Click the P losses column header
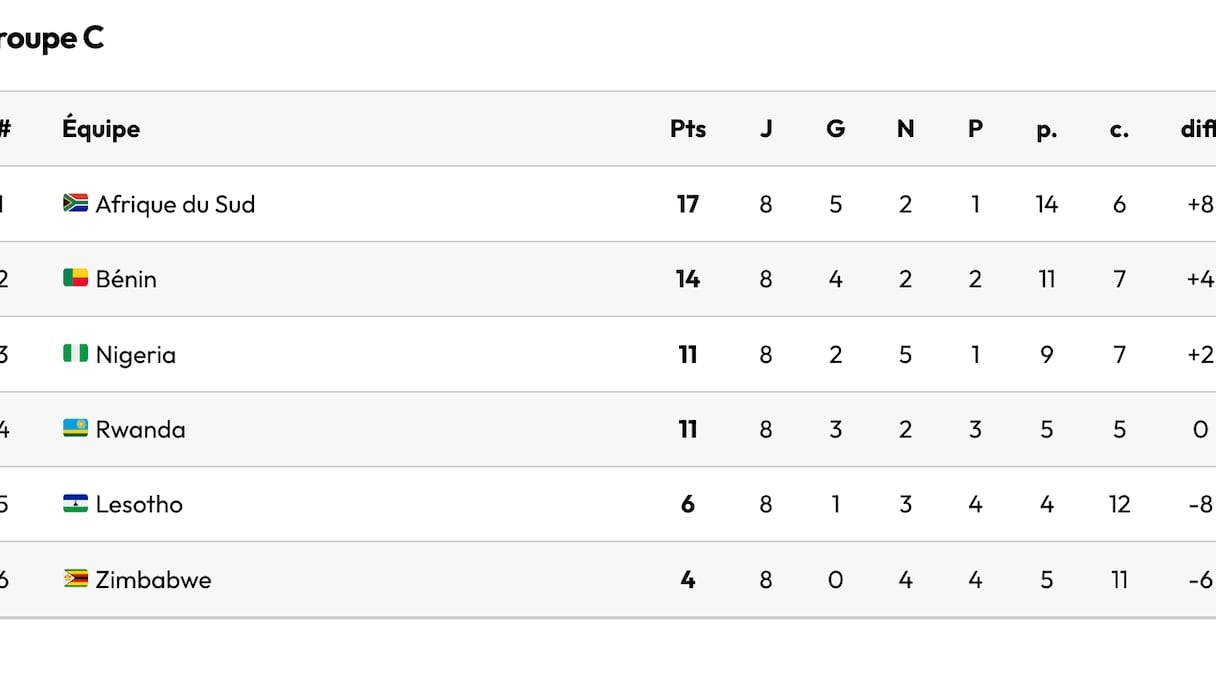 click(975, 129)
